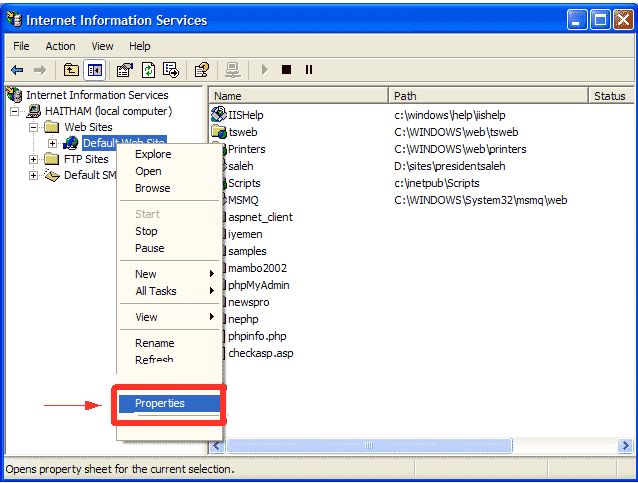The image size is (638, 483).
Task: Click the horizontal scrollbar thumb
Action: [369, 446]
